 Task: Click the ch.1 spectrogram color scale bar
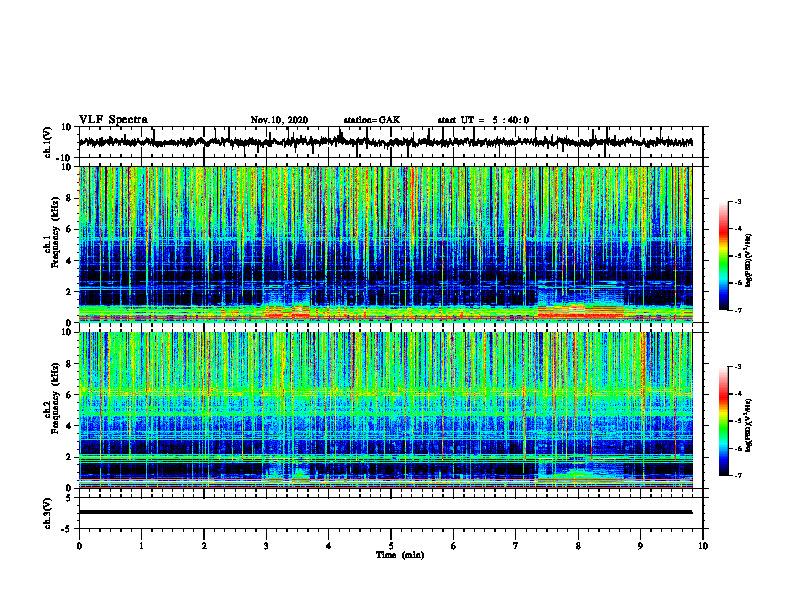[723, 256]
